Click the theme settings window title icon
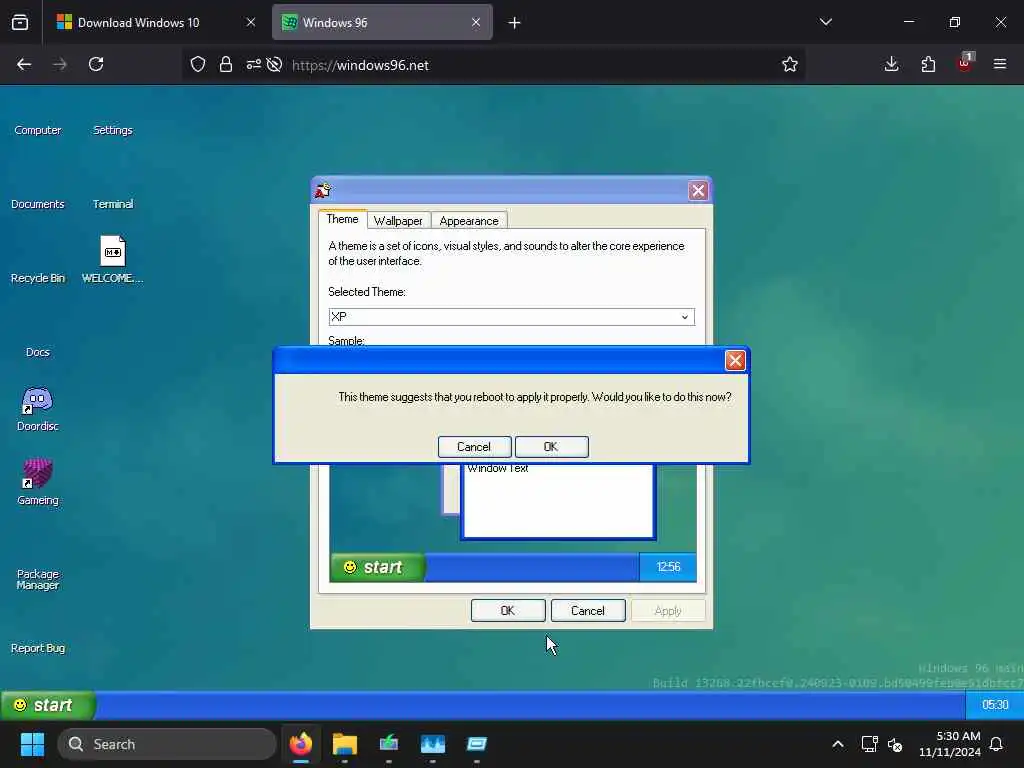This screenshot has width=1024, height=768. coord(323,191)
